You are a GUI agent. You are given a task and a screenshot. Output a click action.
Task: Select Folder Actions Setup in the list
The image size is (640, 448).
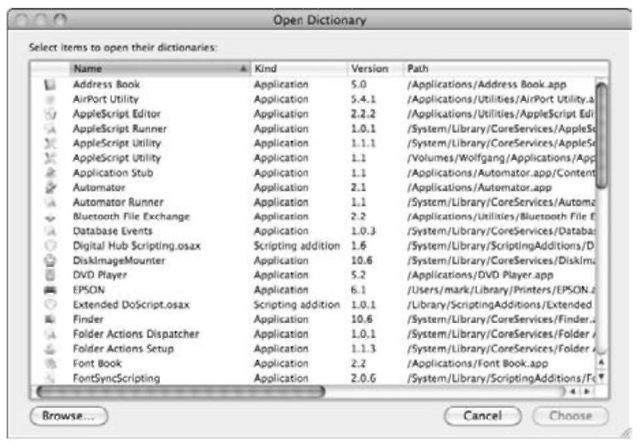click(123, 348)
